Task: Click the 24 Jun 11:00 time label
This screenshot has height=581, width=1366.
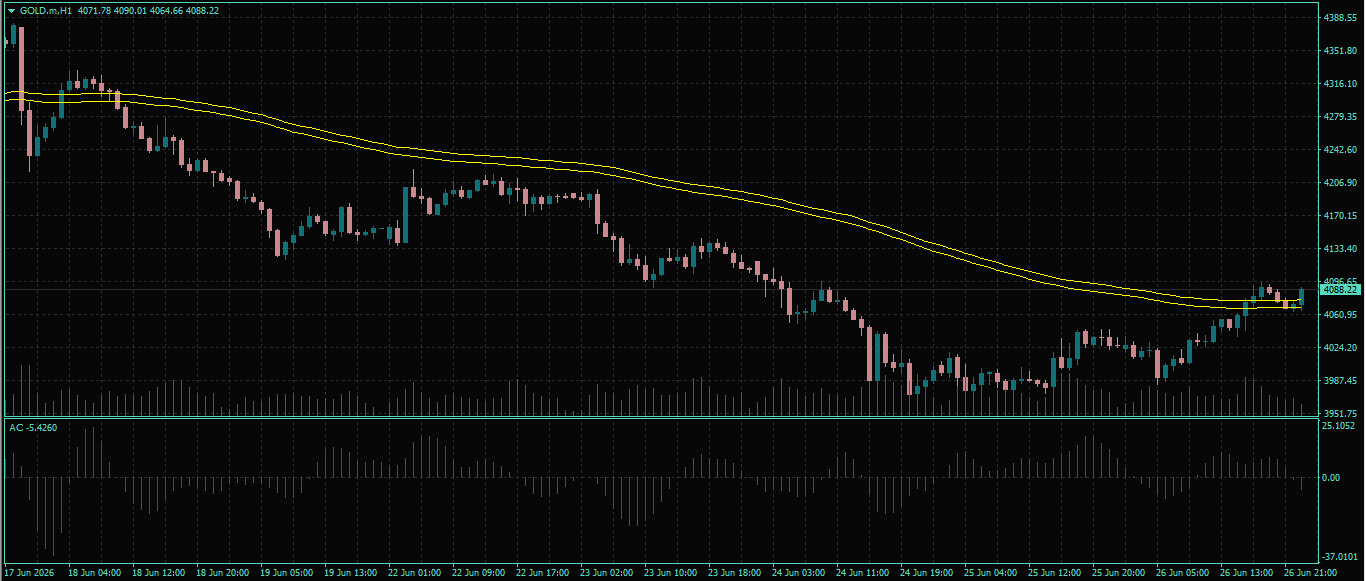Action: [x=862, y=573]
